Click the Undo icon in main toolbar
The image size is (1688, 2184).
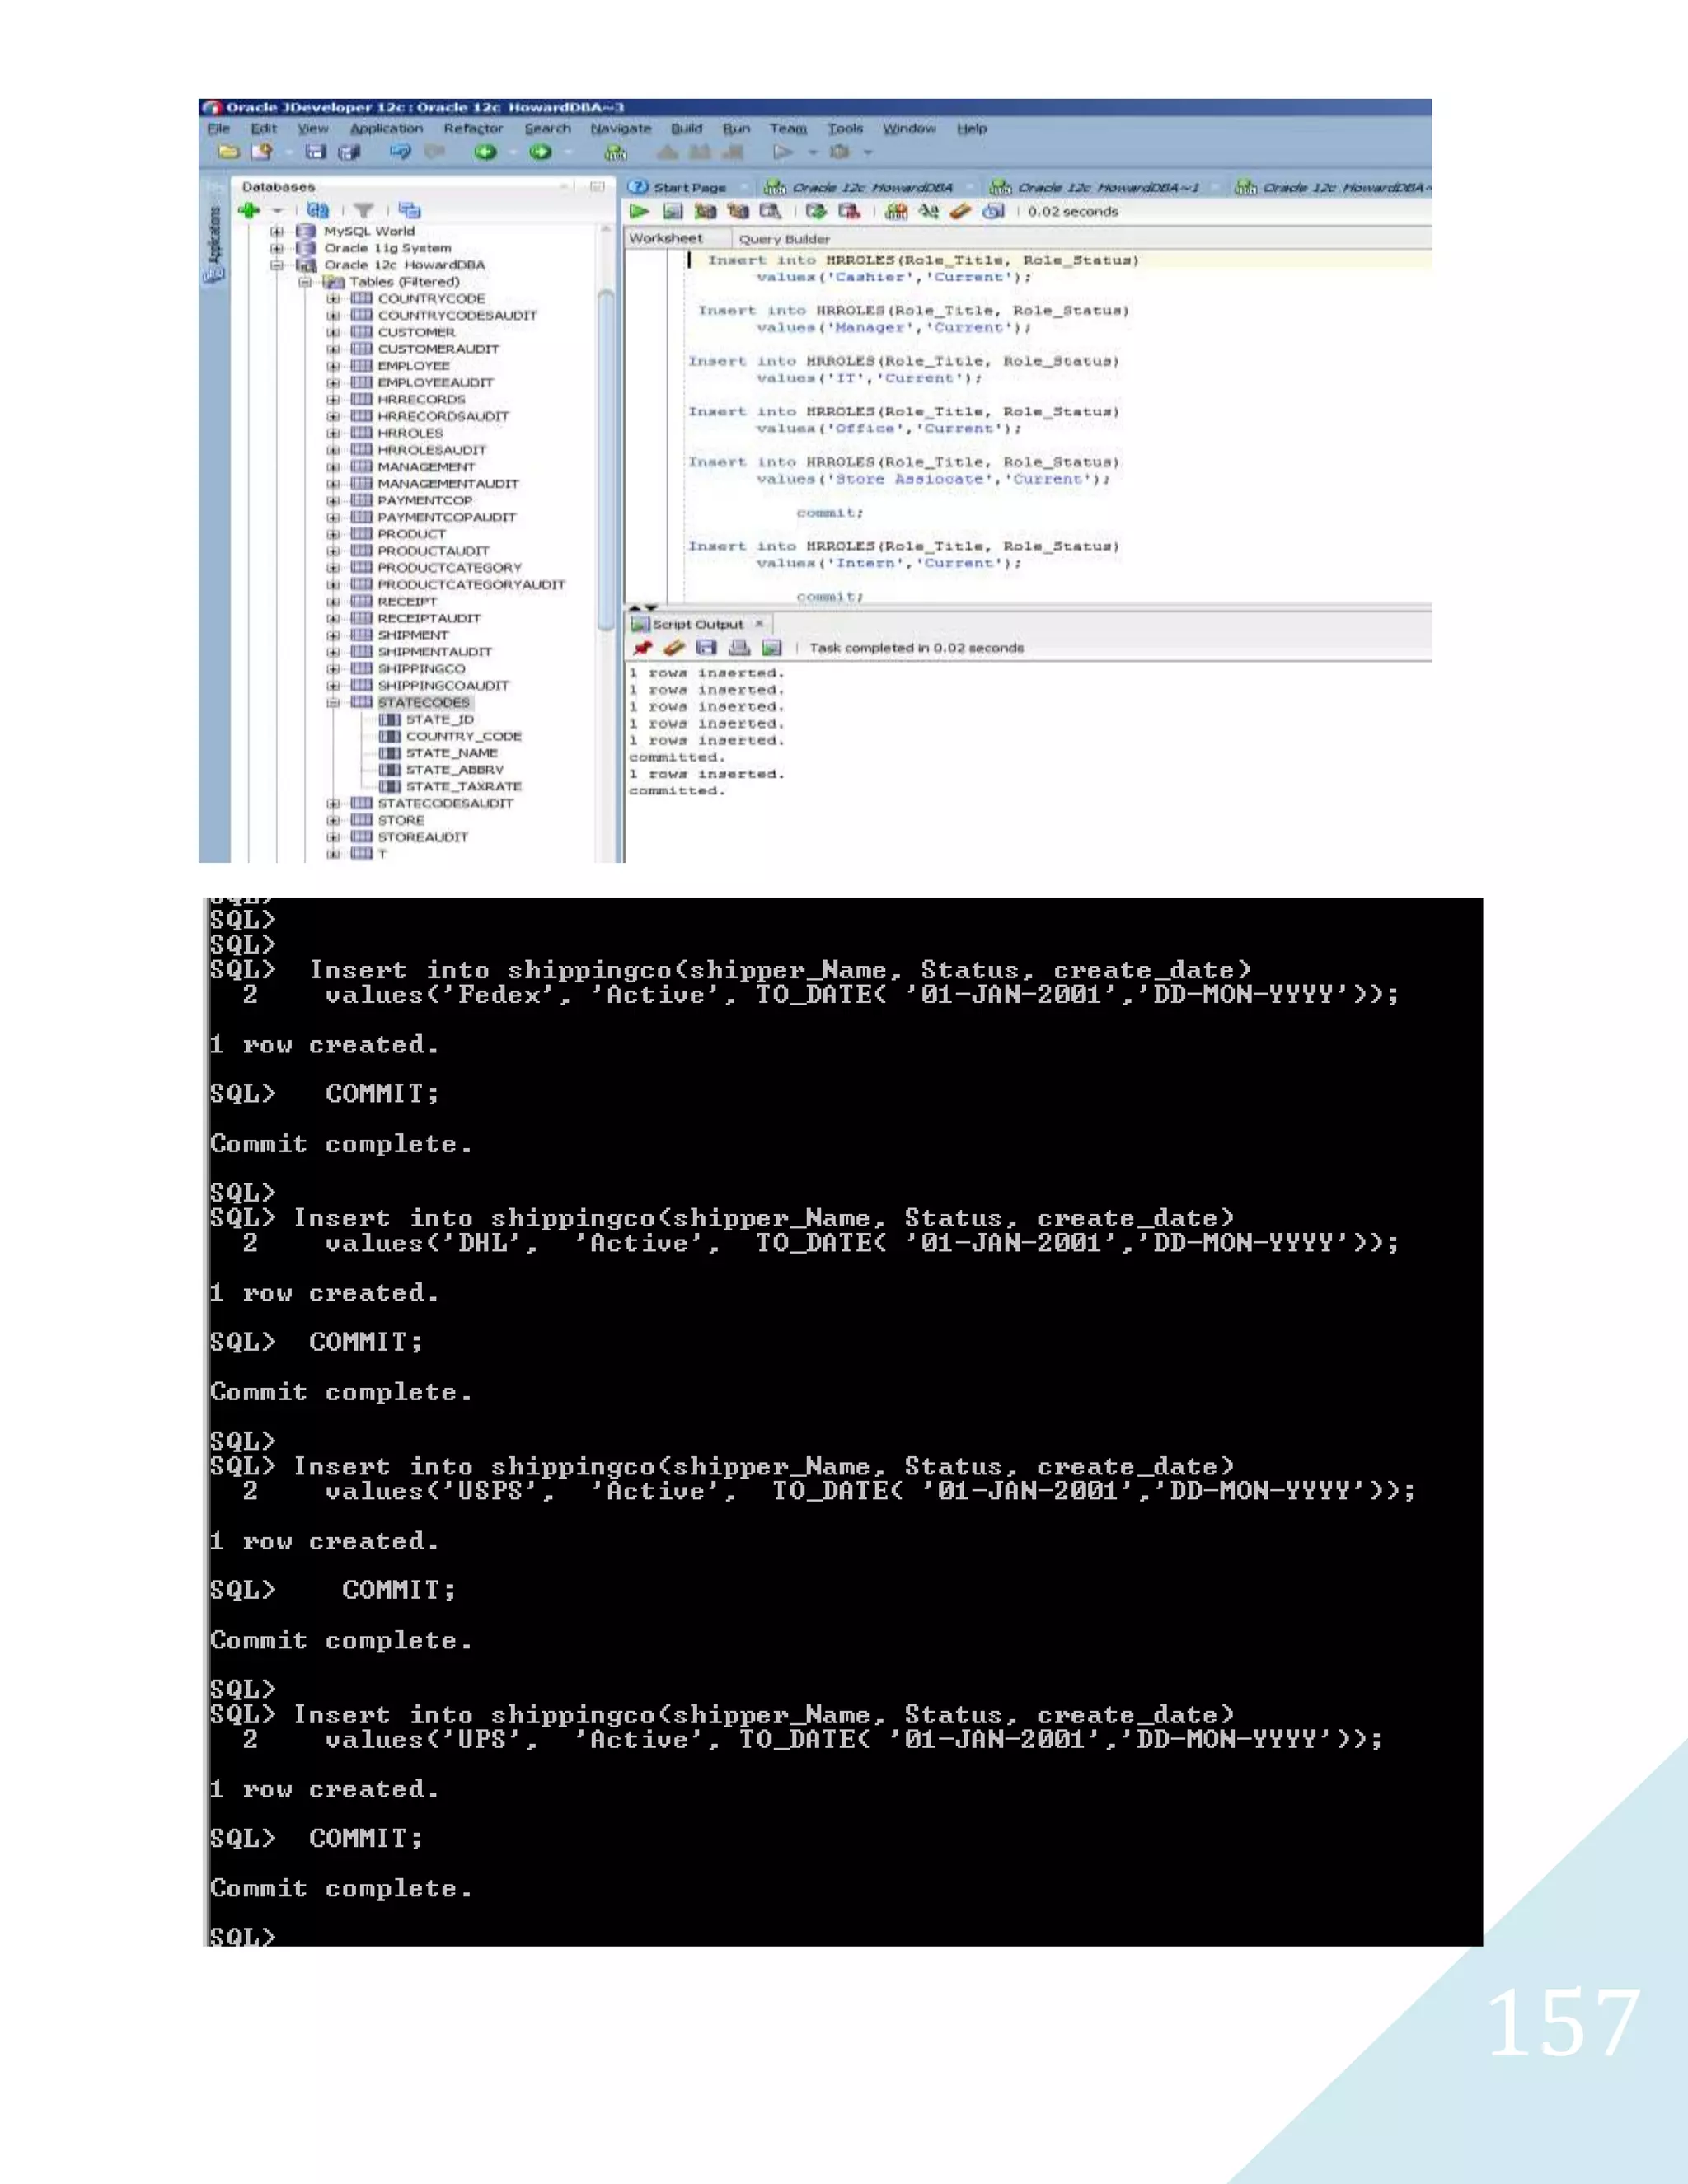point(401,152)
